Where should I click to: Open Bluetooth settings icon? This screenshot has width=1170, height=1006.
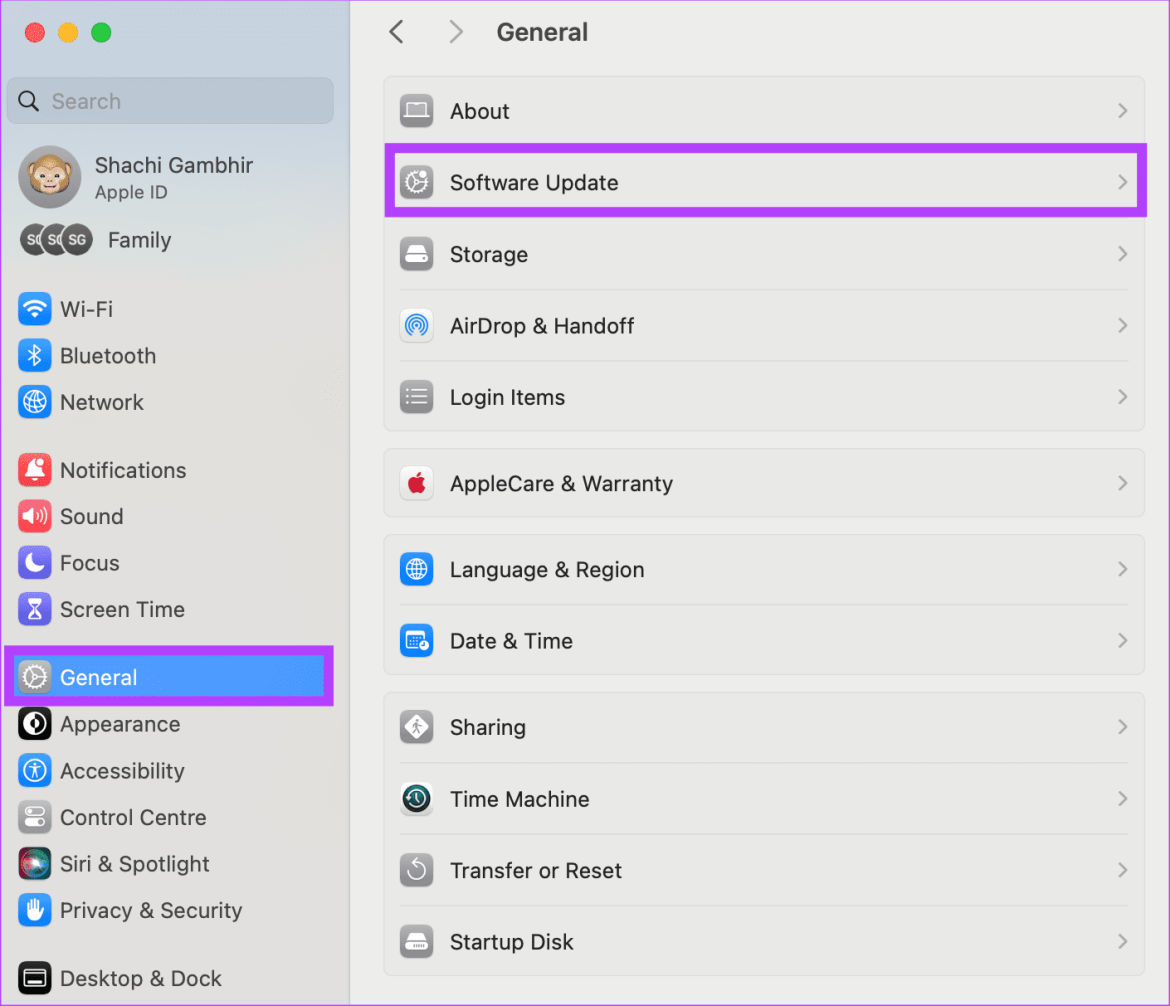coord(35,356)
